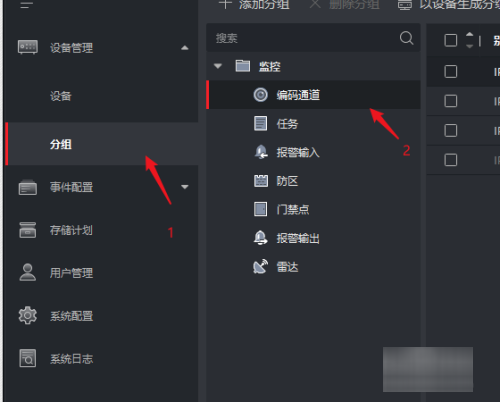500x402 pixels.
Task: Toggle the select-all header checkbox
Action: coord(451,41)
